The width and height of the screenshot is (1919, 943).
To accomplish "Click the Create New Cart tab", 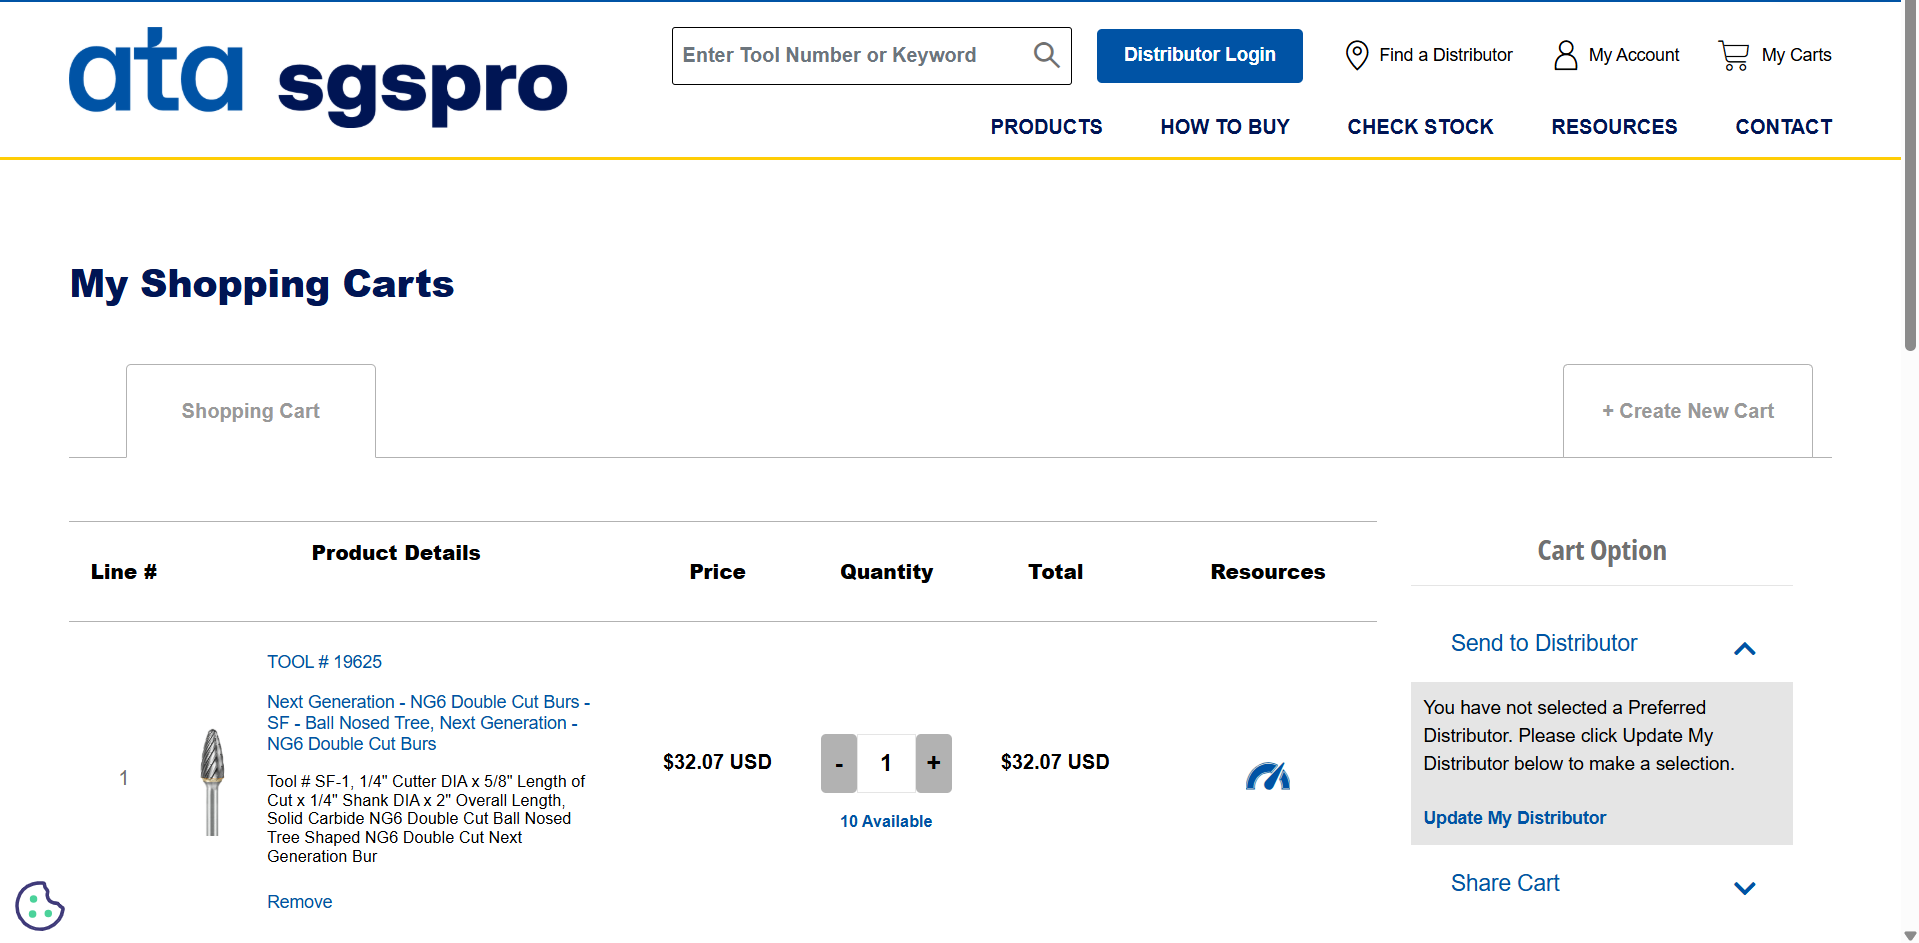I will [1687, 411].
